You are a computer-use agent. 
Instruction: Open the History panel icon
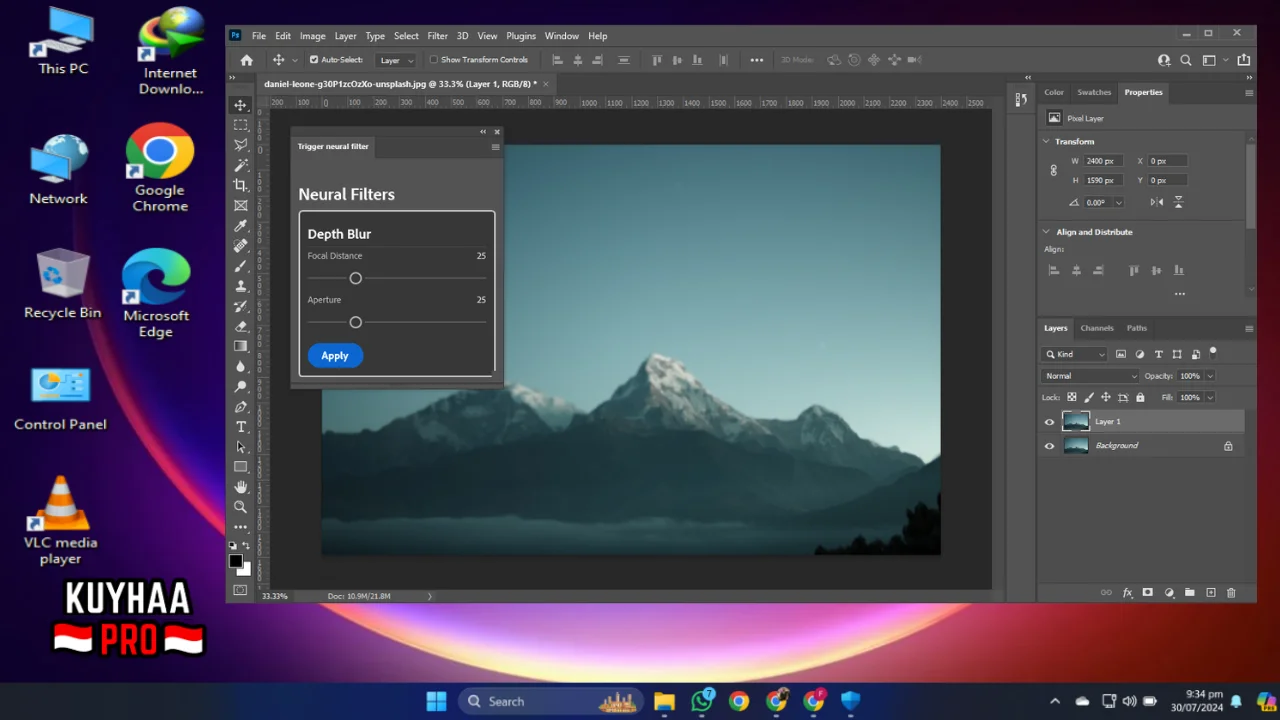coord(1021,99)
